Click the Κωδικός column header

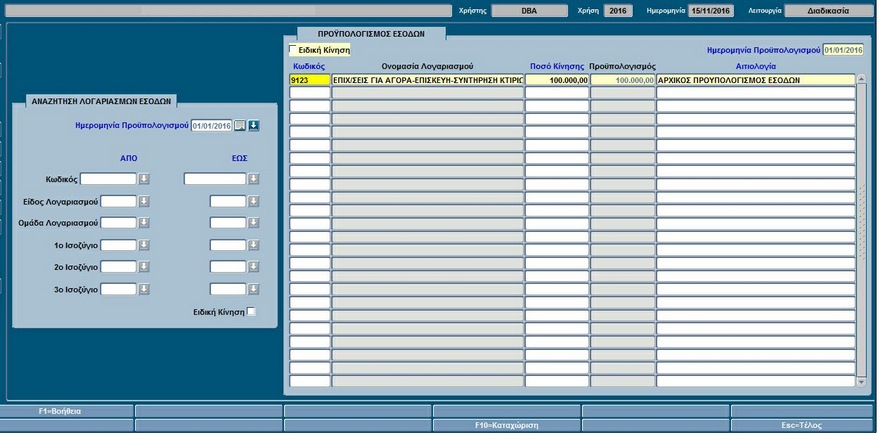click(309, 66)
